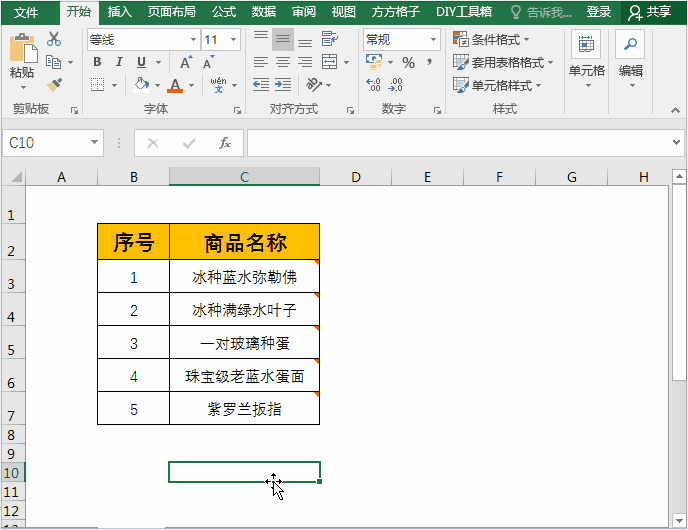The width and height of the screenshot is (688, 530).
Task: Open the 套用表格格式 table format menu
Action: pyautogui.click(x=503, y=62)
